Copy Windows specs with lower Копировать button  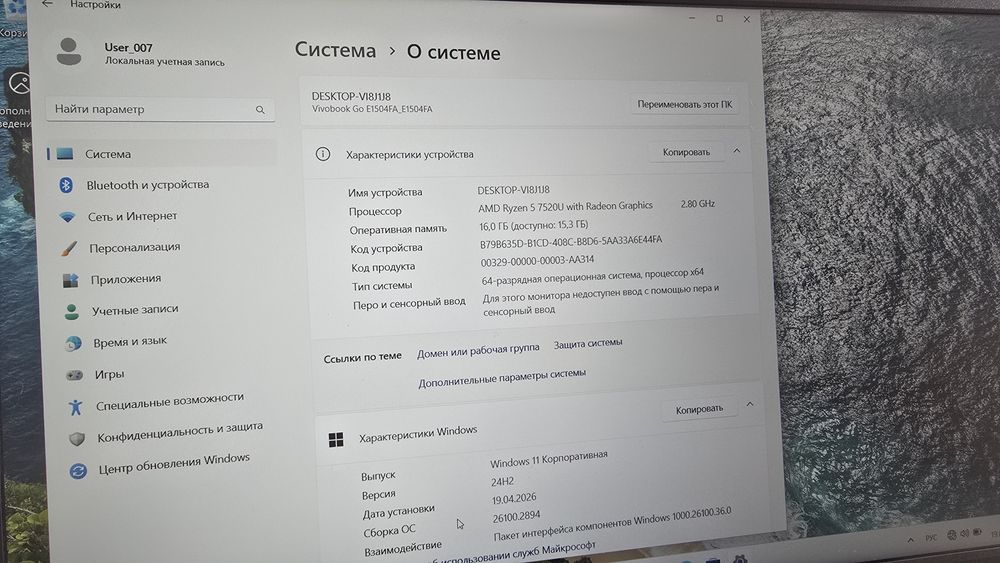699,409
